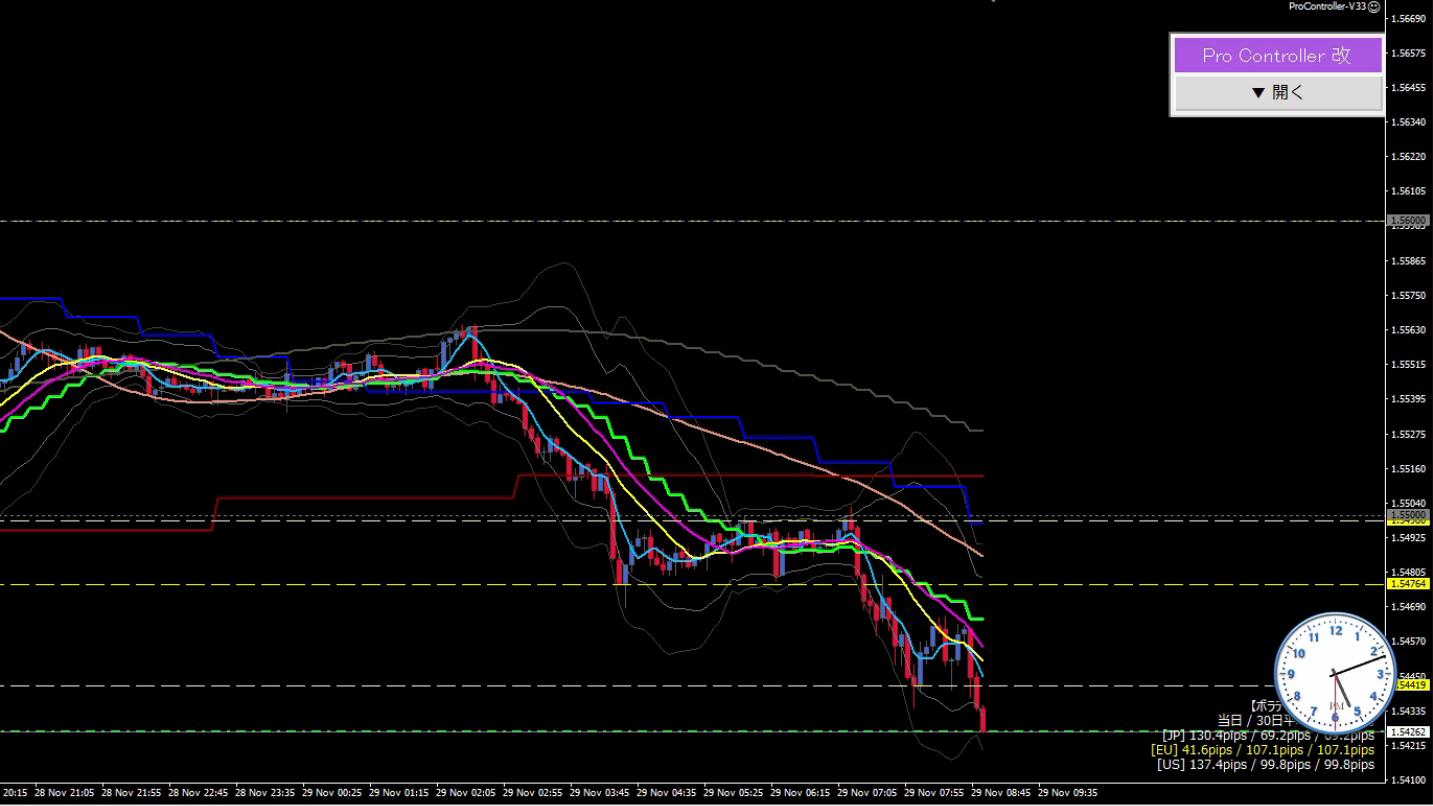1433x806 pixels.
Task: Select the 1.55000 price level tag
Action: tap(1408, 515)
